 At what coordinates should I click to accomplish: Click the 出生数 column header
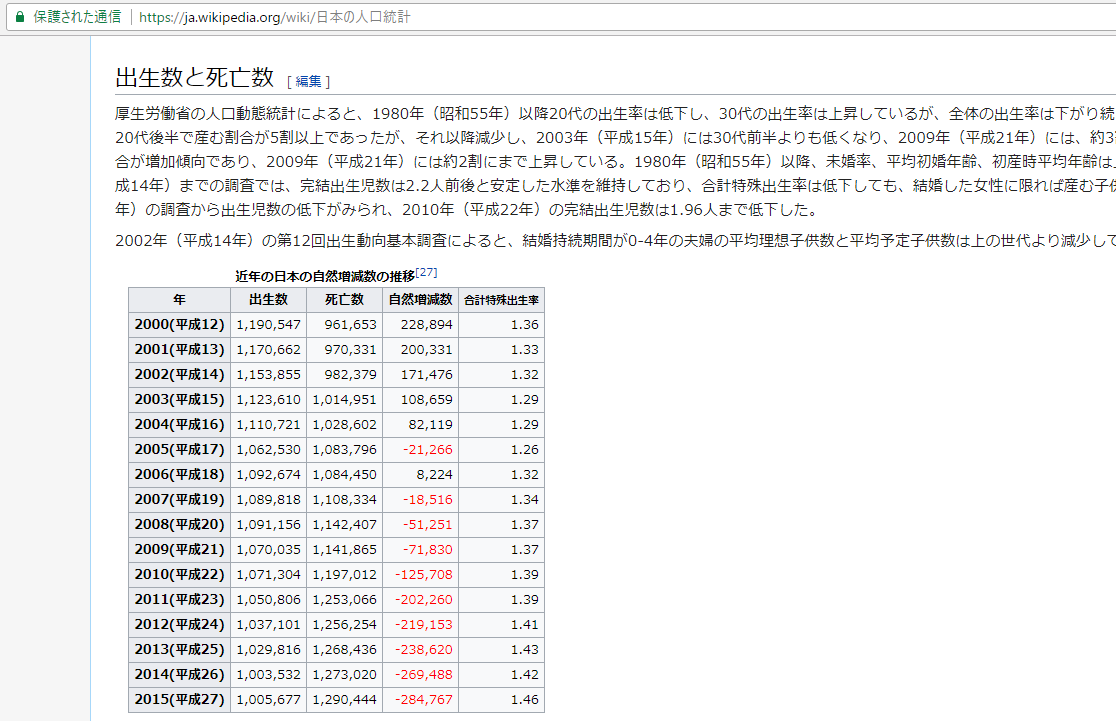pos(268,299)
